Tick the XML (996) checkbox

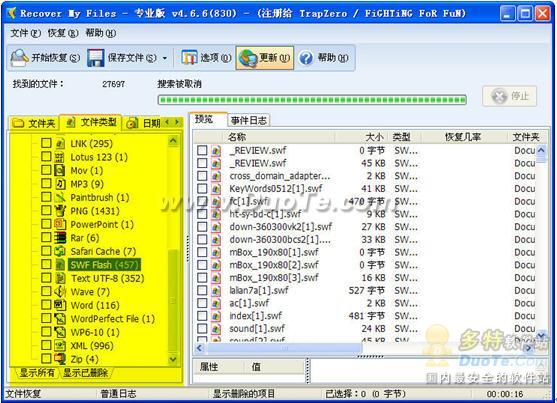46,345
